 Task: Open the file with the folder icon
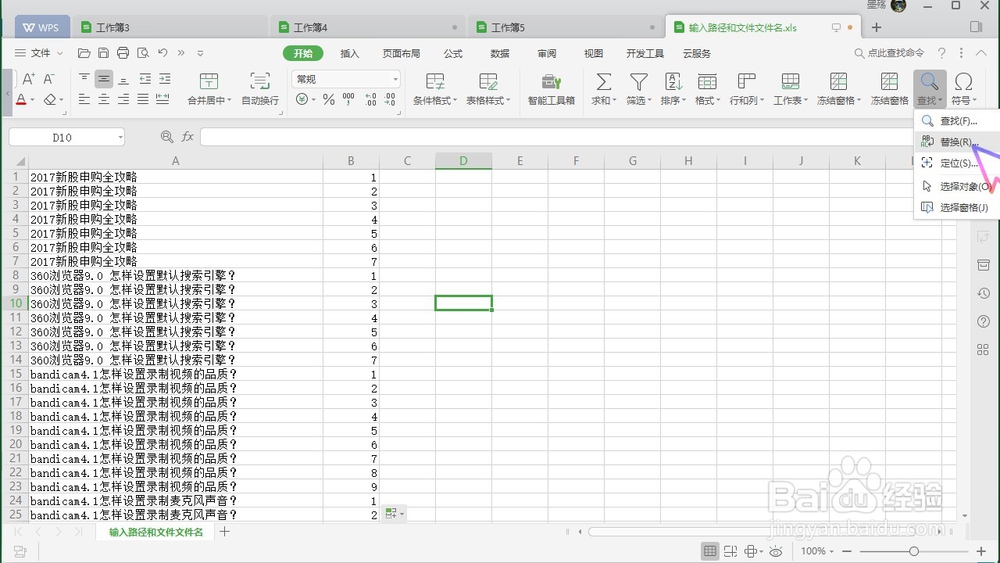pos(84,53)
